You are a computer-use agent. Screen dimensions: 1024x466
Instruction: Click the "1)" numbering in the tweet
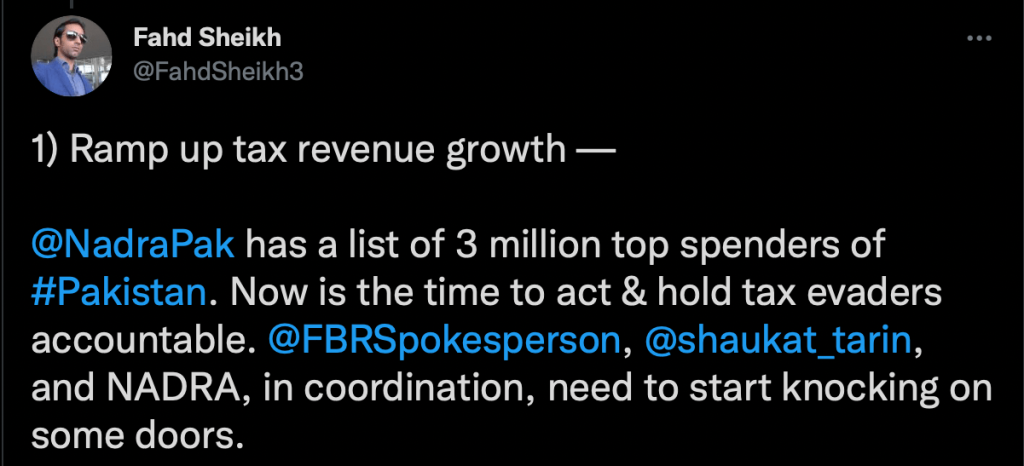(x=46, y=150)
